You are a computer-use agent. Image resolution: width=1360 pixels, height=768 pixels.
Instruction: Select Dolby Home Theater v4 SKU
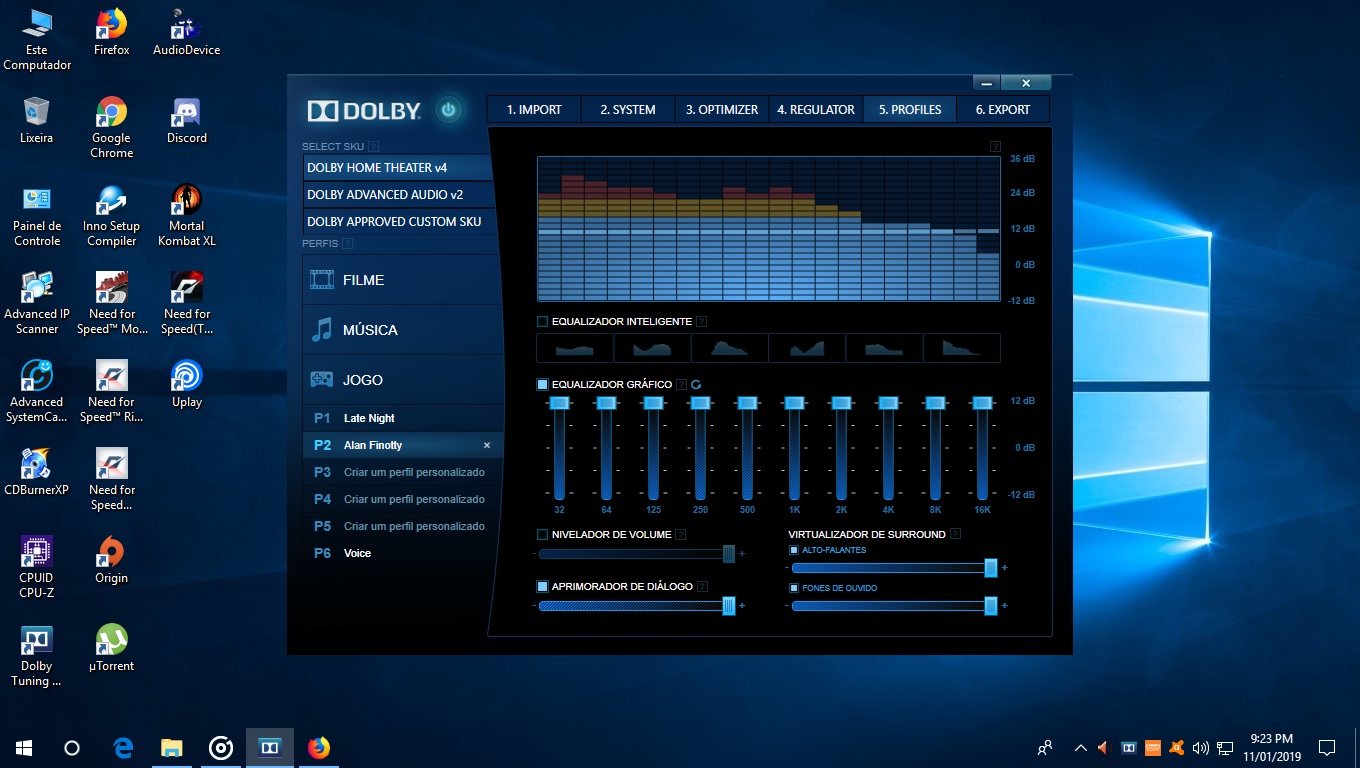398,168
